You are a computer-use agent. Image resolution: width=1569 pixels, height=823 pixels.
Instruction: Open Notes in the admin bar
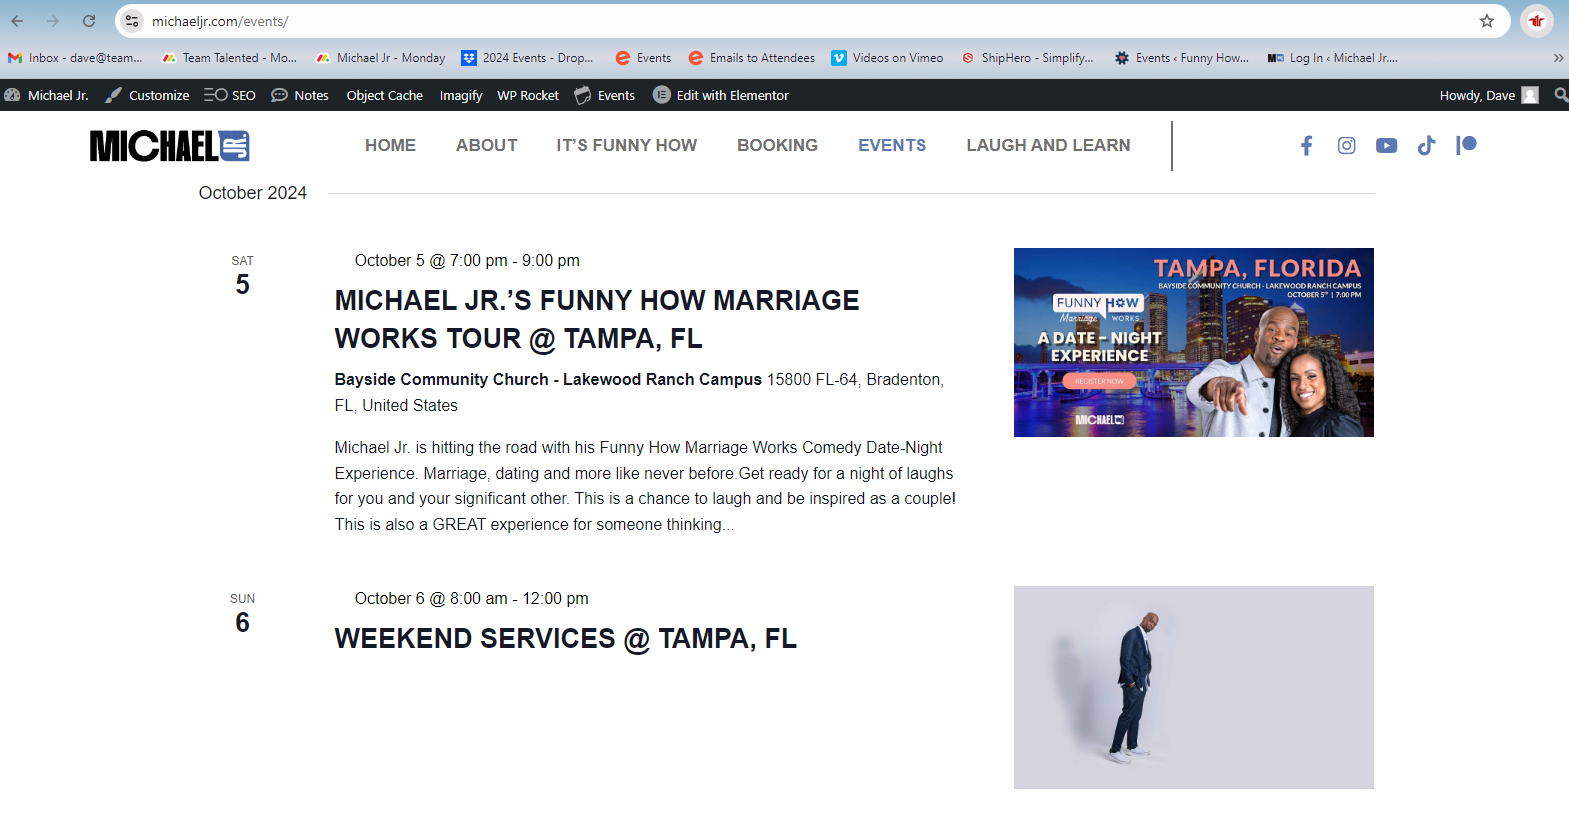pyautogui.click(x=300, y=95)
